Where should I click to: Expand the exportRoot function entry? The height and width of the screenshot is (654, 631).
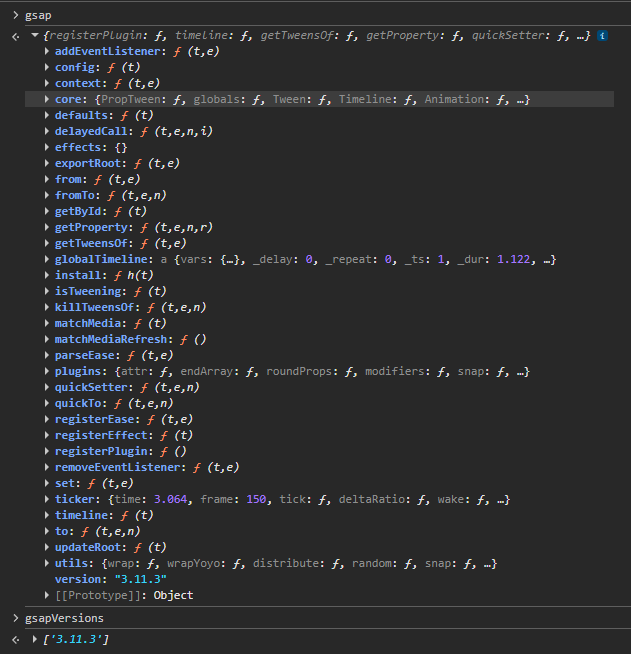(x=47, y=163)
